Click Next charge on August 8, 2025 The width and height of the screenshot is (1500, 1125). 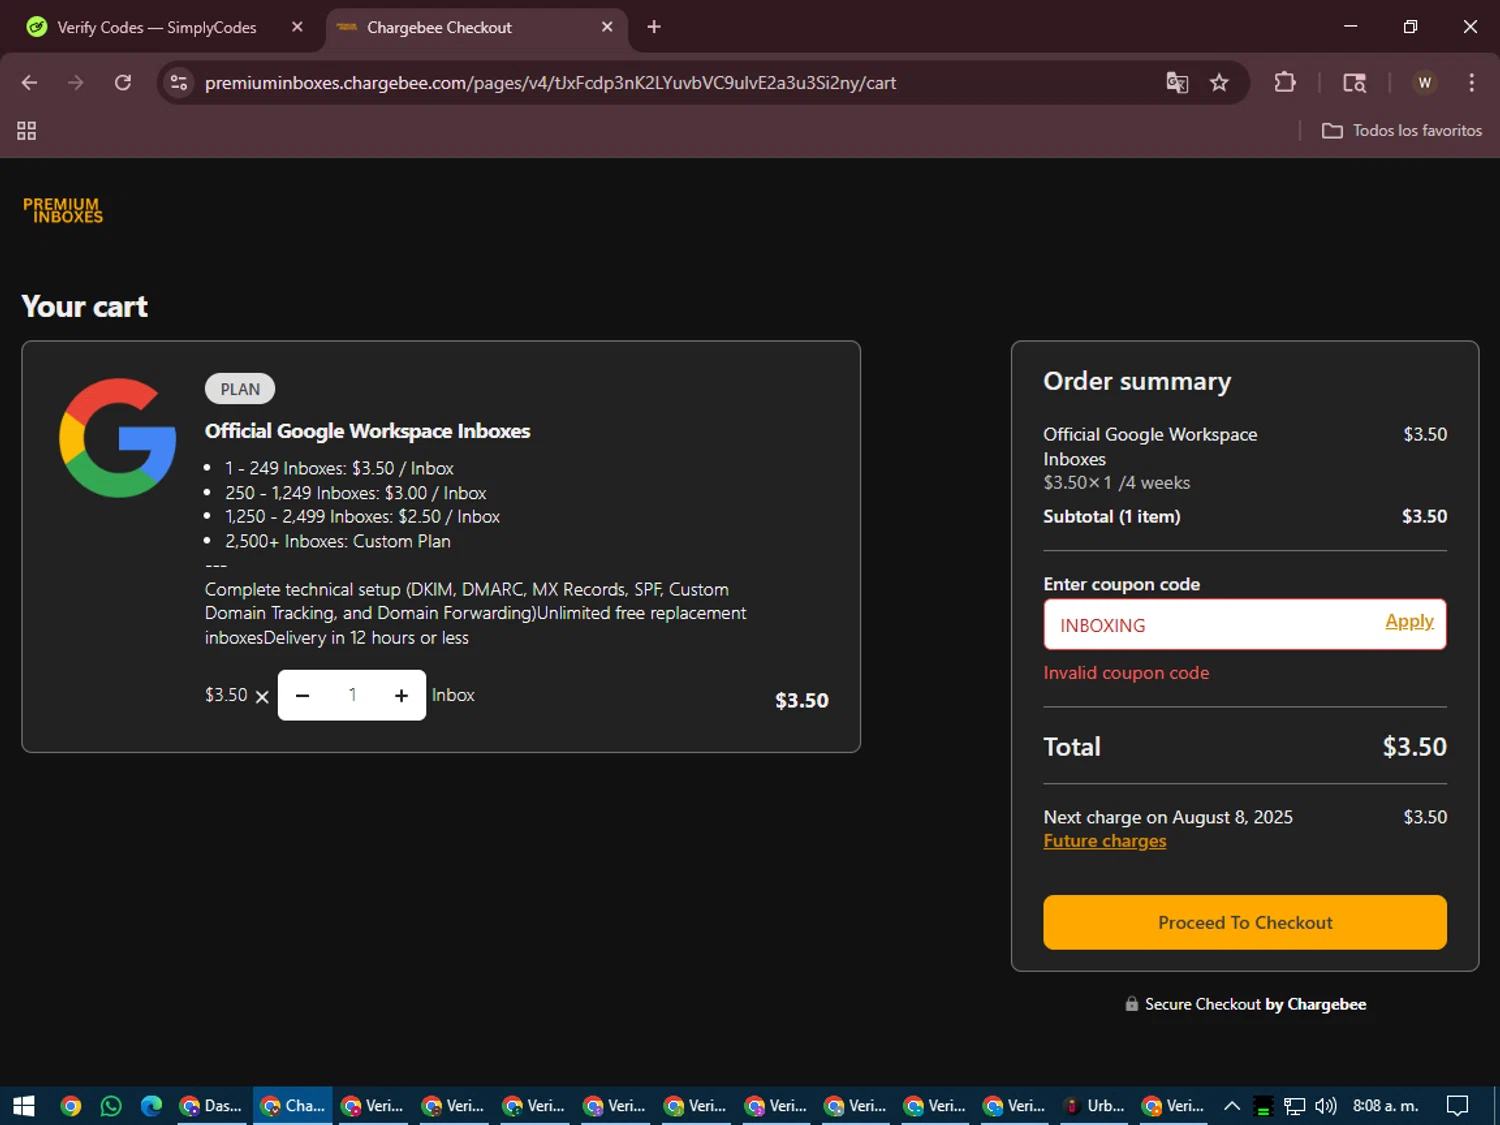[x=1168, y=817]
